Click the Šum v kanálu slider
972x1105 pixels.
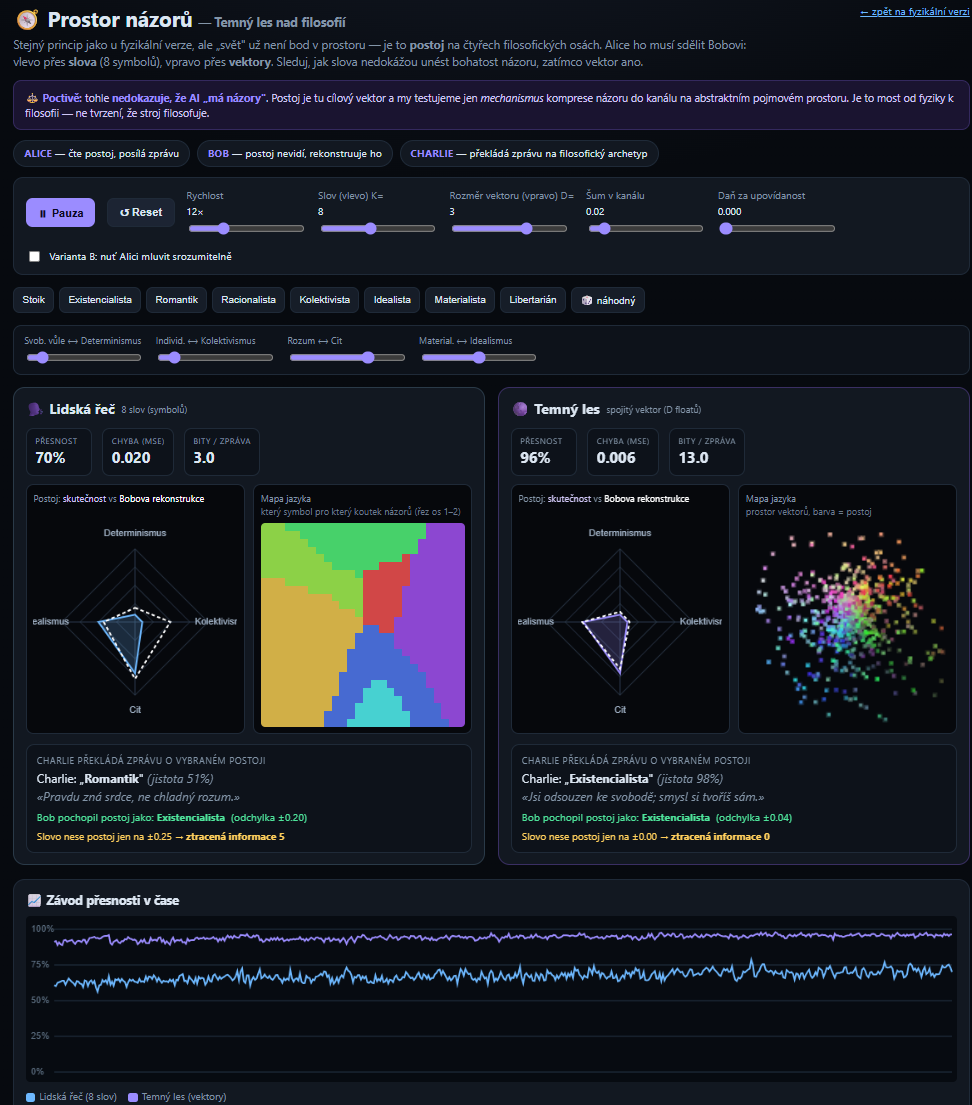pyautogui.click(x=644, y=228)
